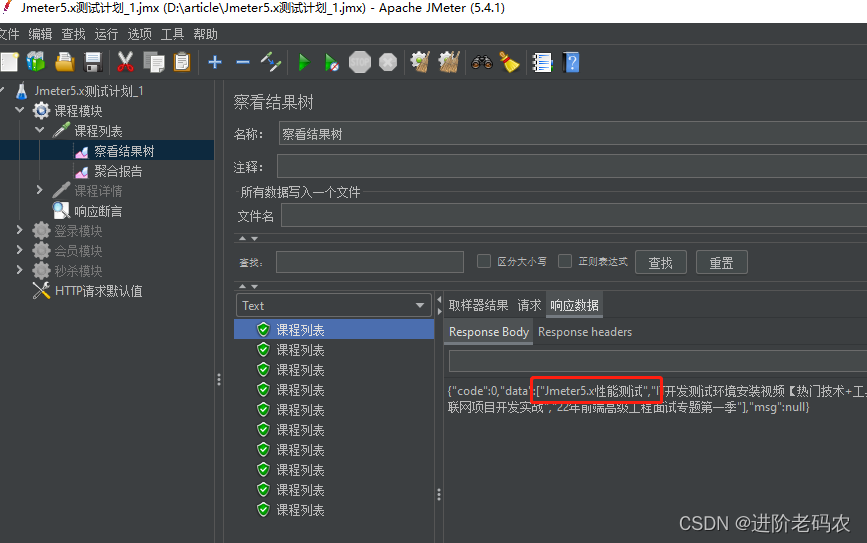Switch to Response Body tab
Screen dimensions: 867x543
tap(489, 332)
